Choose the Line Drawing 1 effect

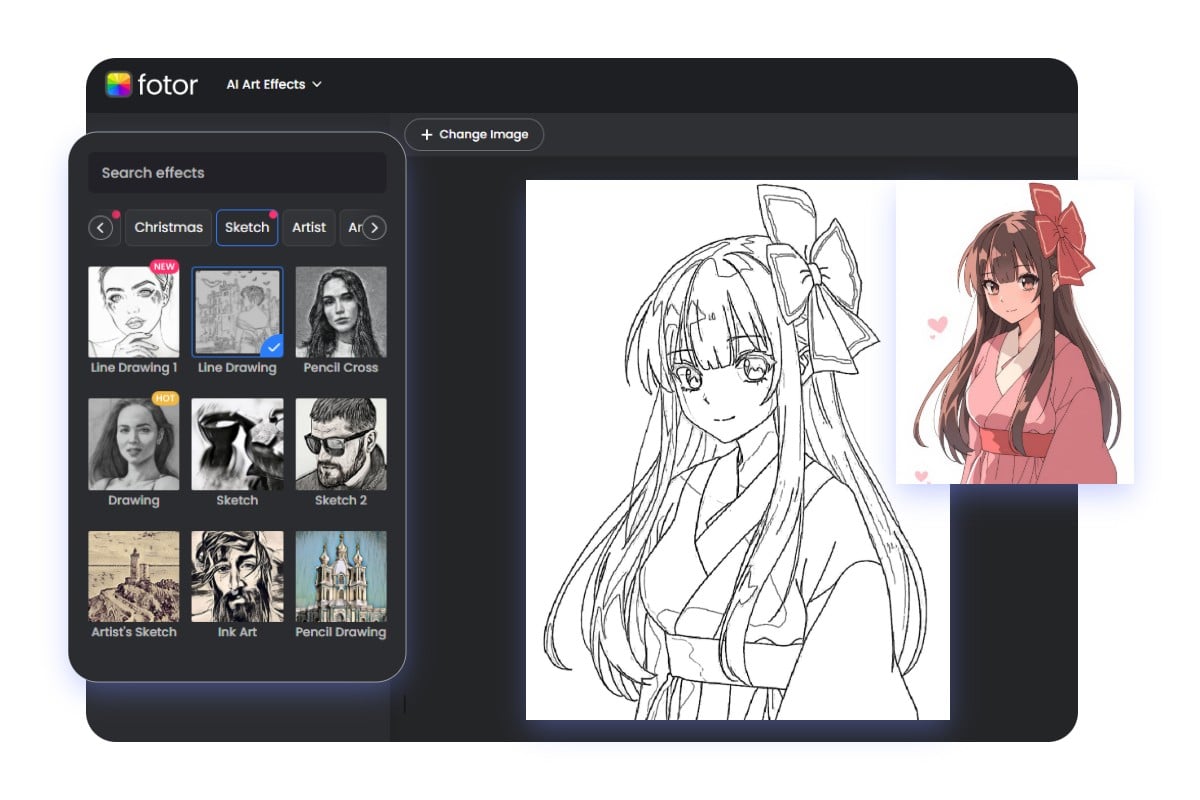click(133, 312)
